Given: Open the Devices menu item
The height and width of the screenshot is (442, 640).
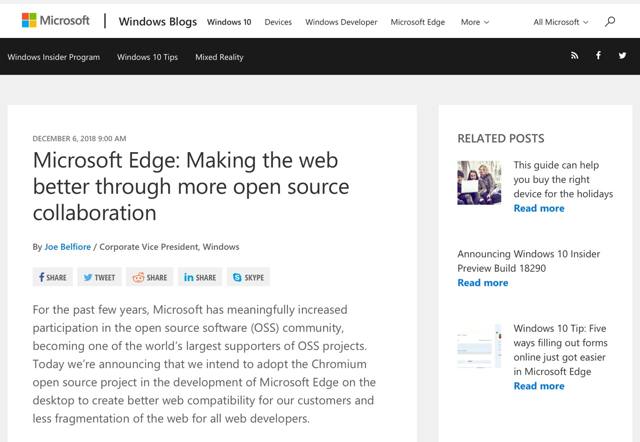Looking at the screenshot, I should [278, 21].
